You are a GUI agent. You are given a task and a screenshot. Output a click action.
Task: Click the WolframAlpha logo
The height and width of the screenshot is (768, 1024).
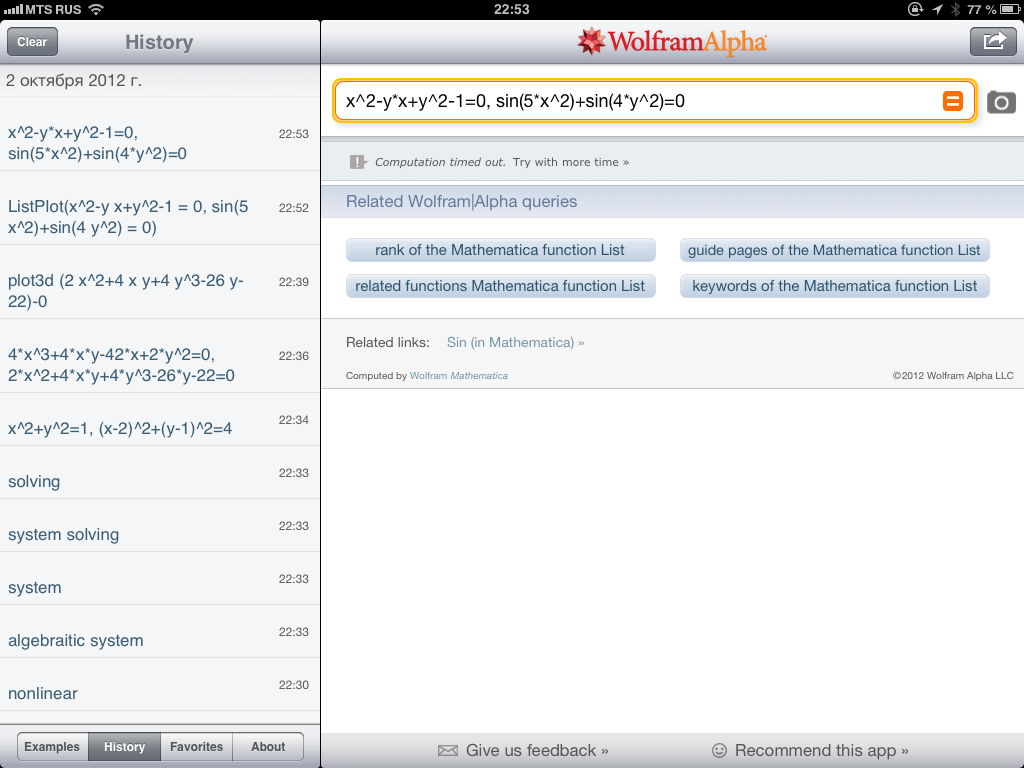point(671,42)
